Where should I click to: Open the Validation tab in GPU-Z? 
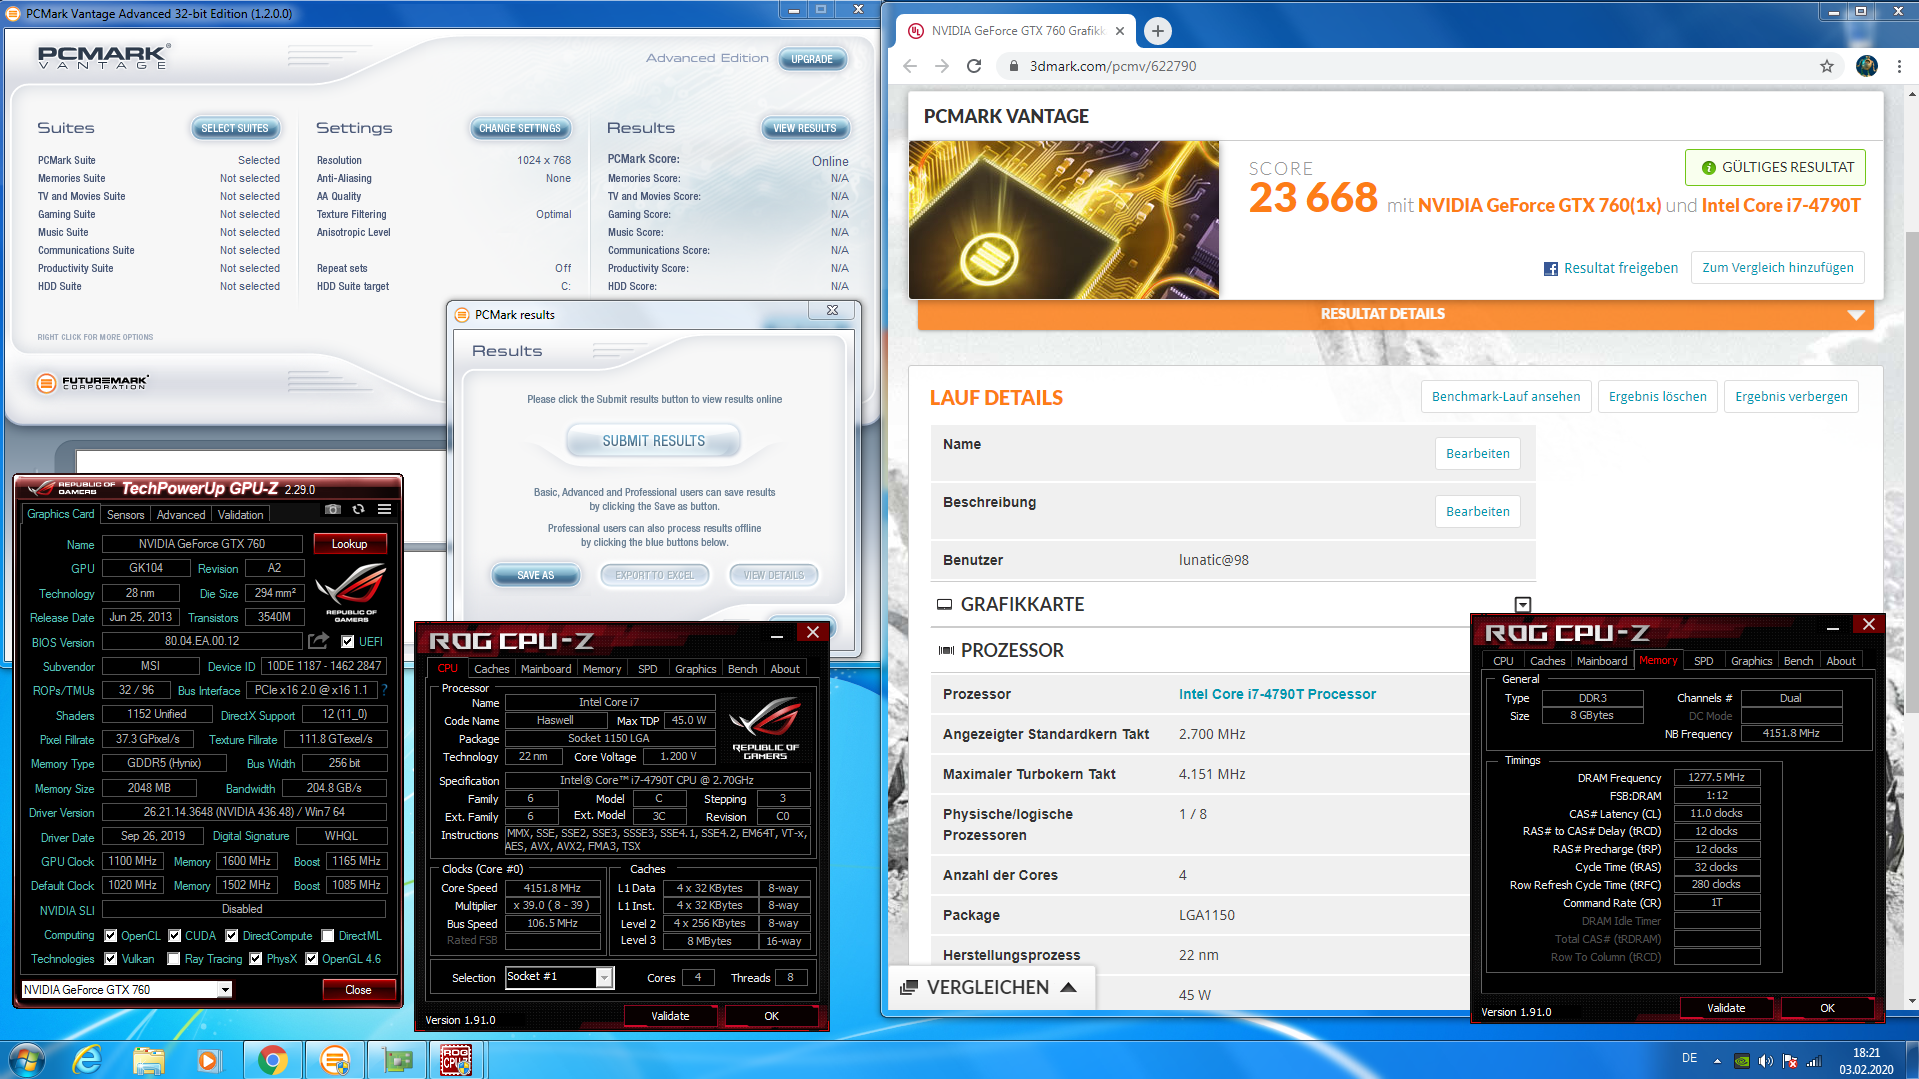tap(241, 515)
